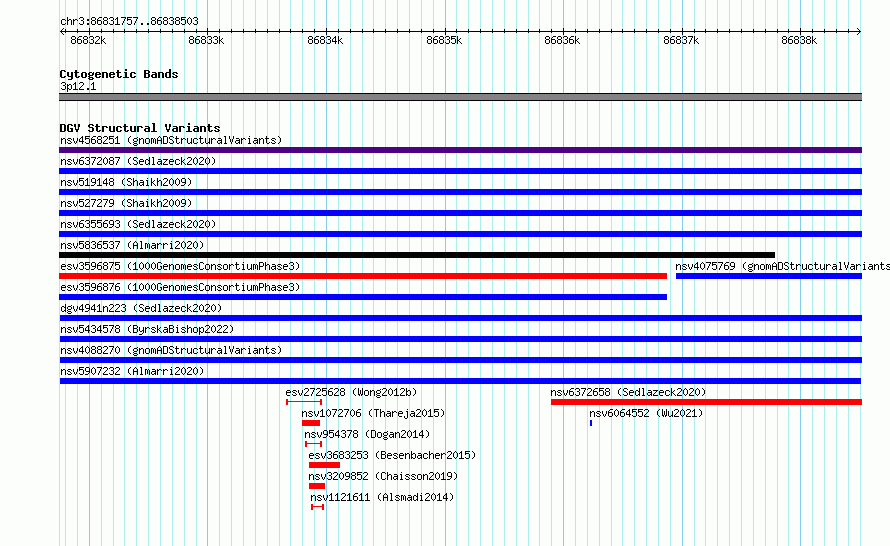The image size is (890, 546).
Task: Select the red nsv6372658 variant bar
Action: (x=707, y=402)
